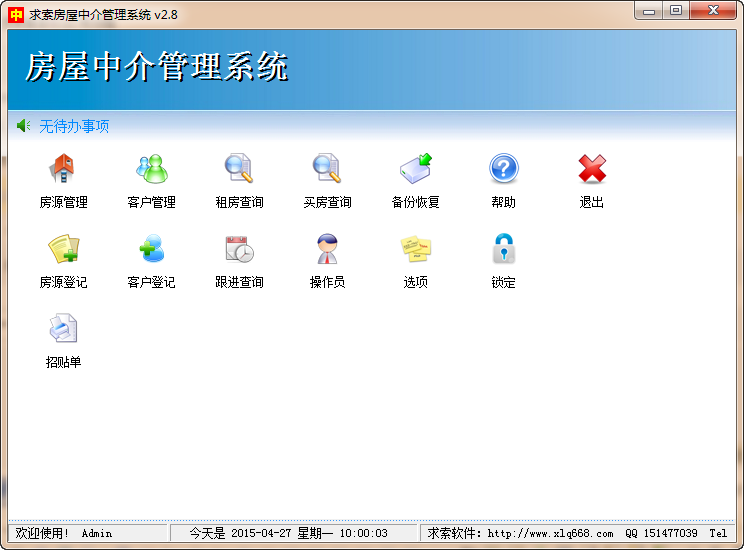Click the green speaker notification icon

[23, 126]
